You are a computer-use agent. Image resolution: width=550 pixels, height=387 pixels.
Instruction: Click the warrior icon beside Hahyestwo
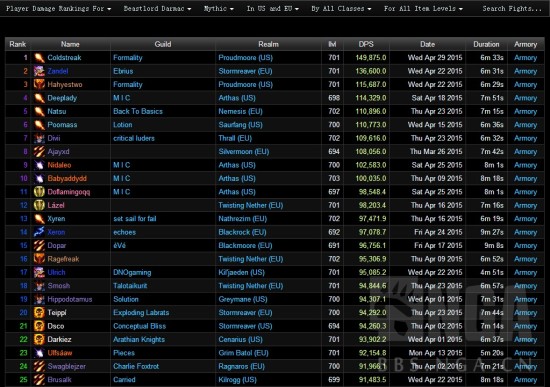tap(39, 85)
